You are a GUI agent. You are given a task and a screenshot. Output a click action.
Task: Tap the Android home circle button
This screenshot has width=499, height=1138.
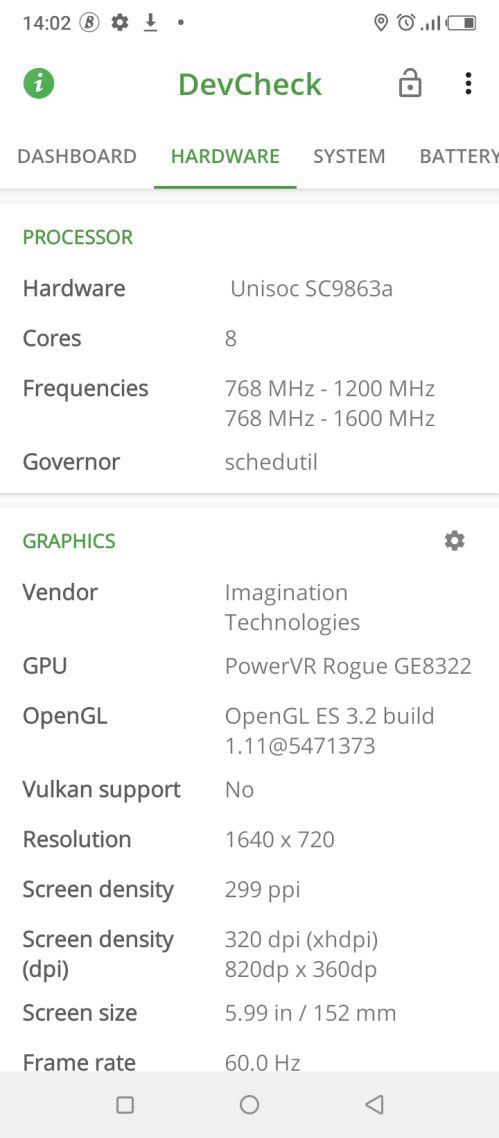point(250,1105)
